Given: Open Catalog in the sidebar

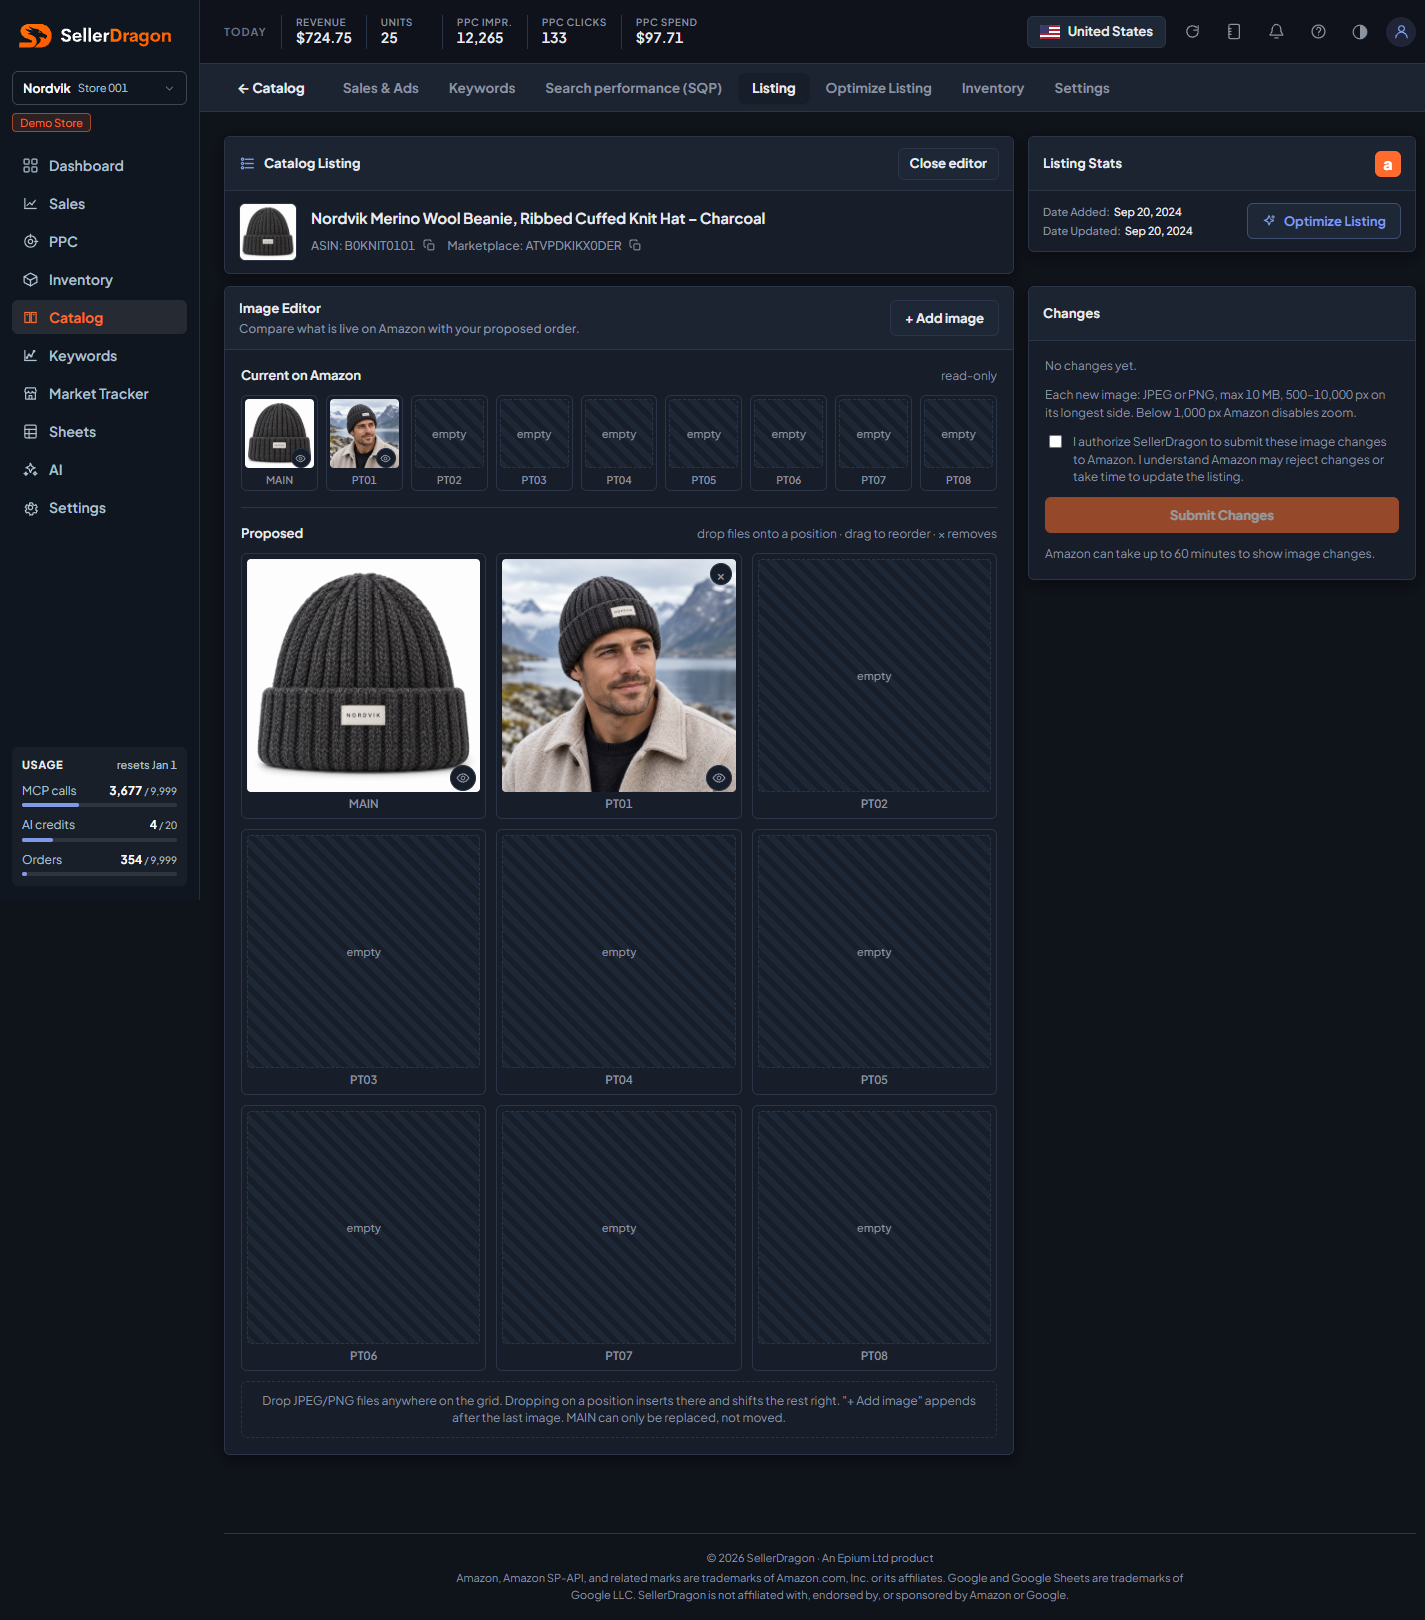Looking at the screenshot, I should [x=99, y=318].
